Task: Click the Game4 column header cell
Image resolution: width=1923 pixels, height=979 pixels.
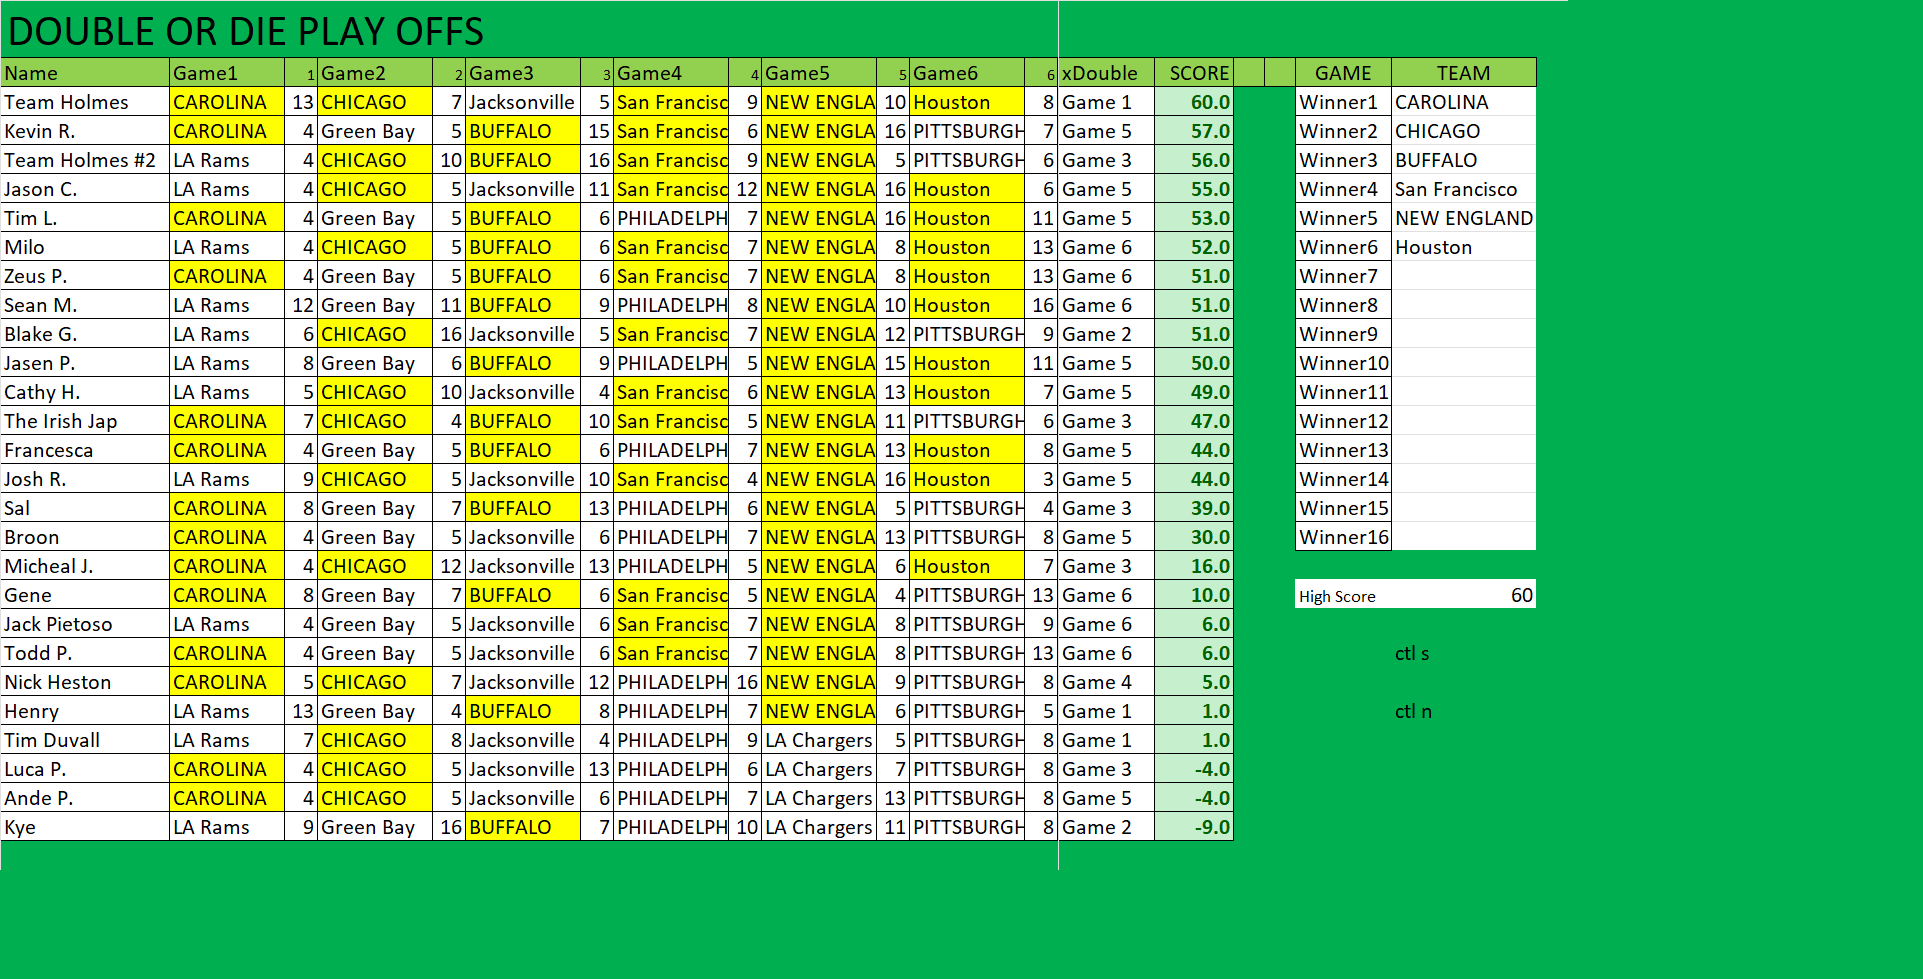Action: [x=671, y=73]
